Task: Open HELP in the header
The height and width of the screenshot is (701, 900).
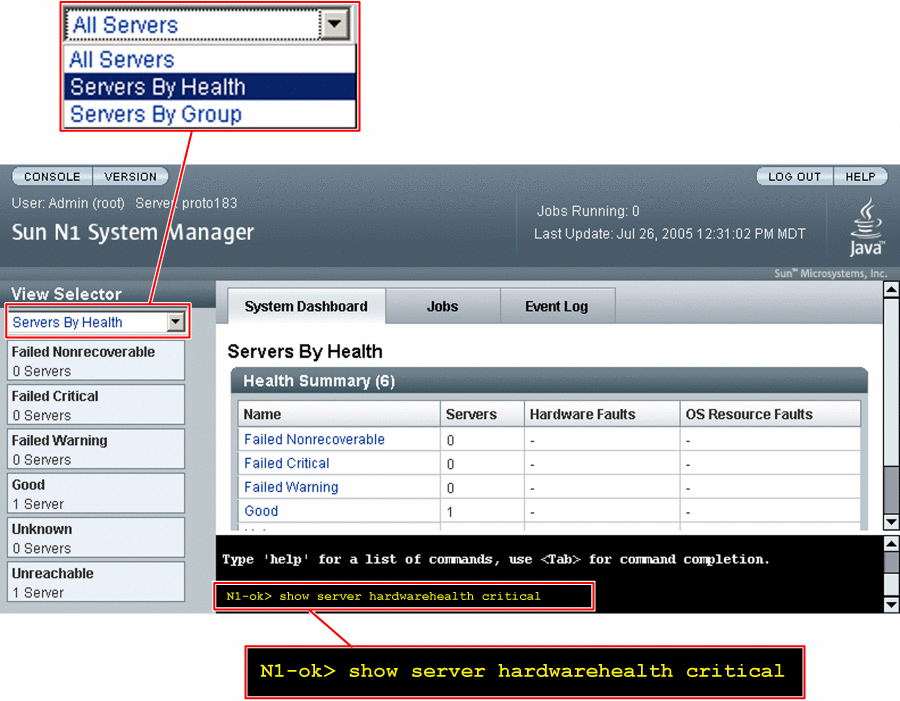Action: point(860,176)
